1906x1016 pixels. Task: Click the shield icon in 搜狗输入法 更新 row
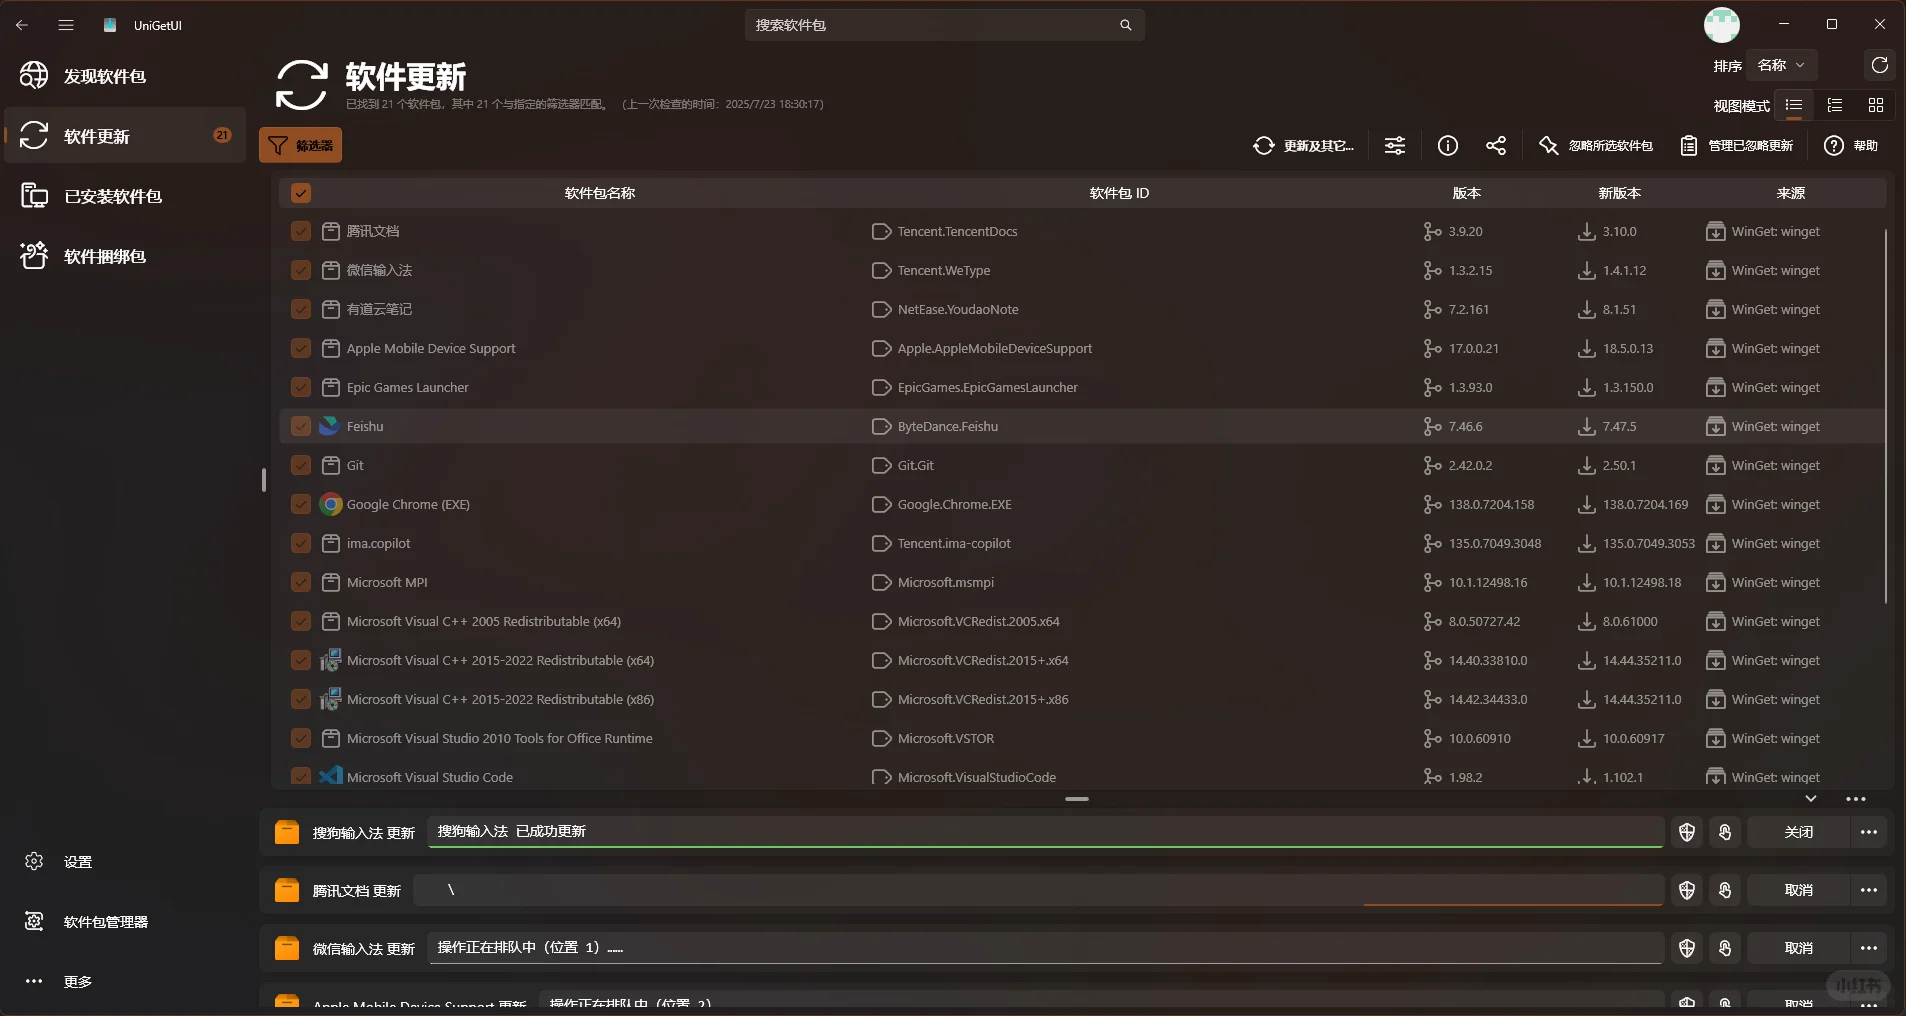(1687, 832)
